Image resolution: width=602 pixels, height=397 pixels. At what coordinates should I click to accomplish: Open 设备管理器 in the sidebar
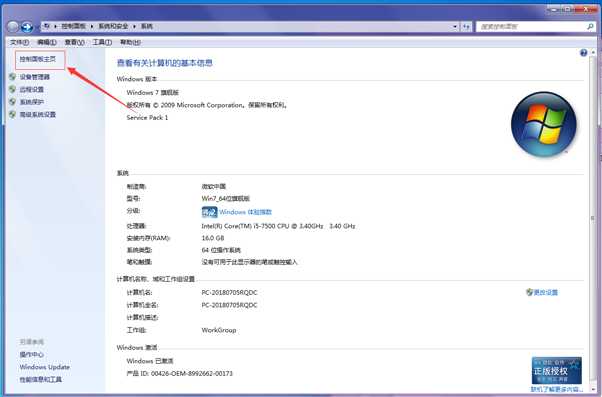point(35,77)
